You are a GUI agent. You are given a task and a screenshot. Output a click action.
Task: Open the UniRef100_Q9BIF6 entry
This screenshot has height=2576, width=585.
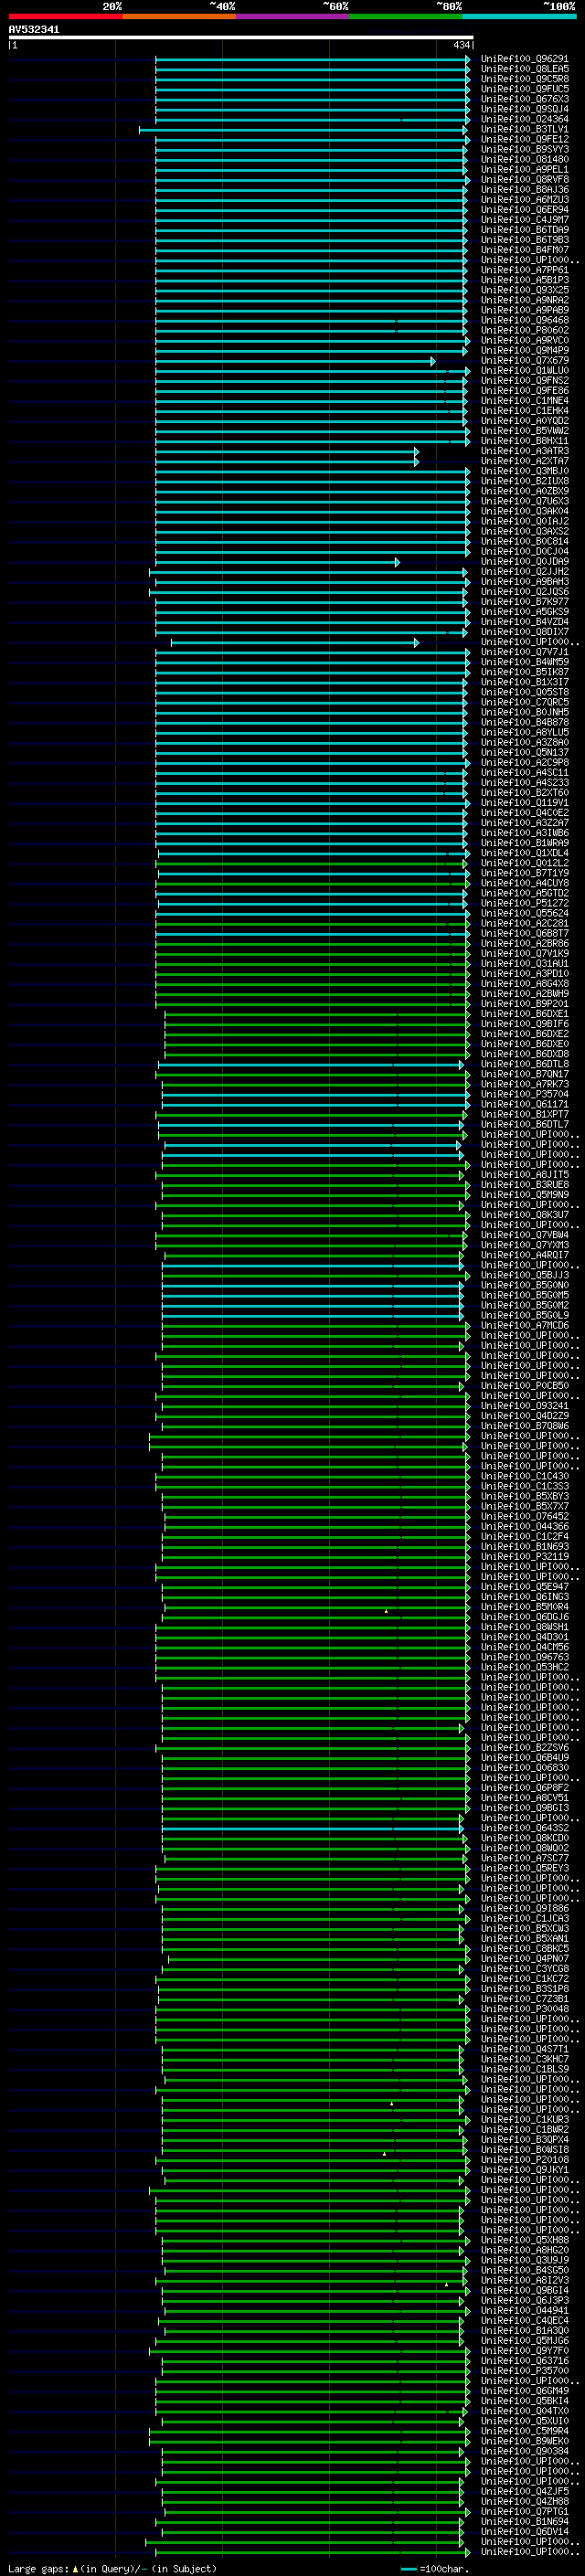[524, 1024]
